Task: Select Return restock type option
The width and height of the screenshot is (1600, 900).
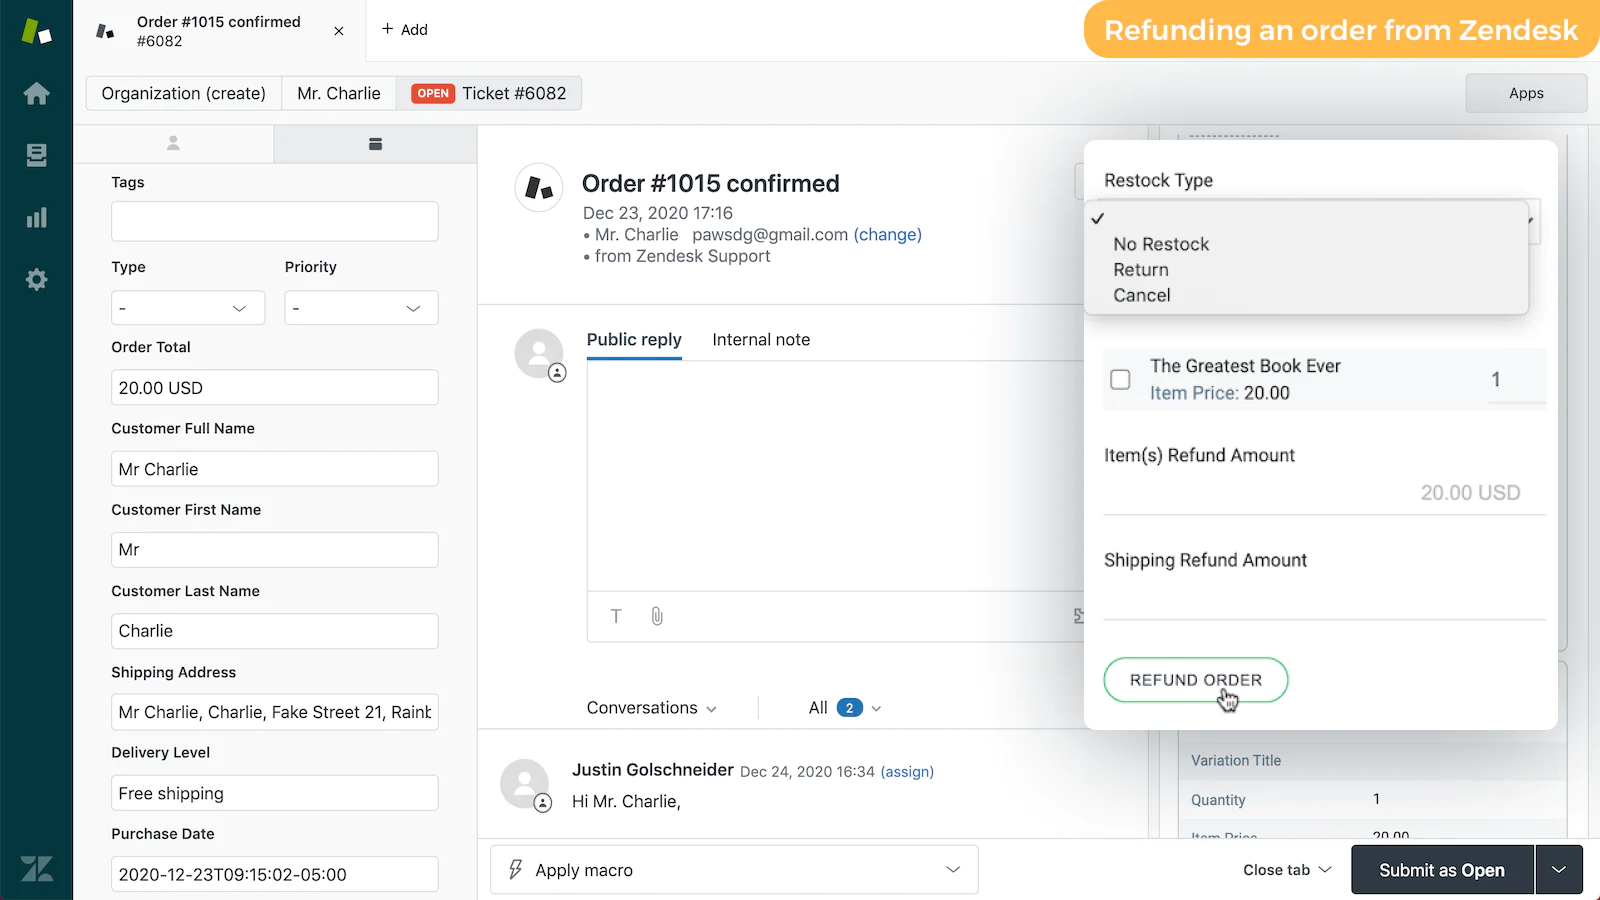Action: pyautogui.click(x=1141, y=270)
